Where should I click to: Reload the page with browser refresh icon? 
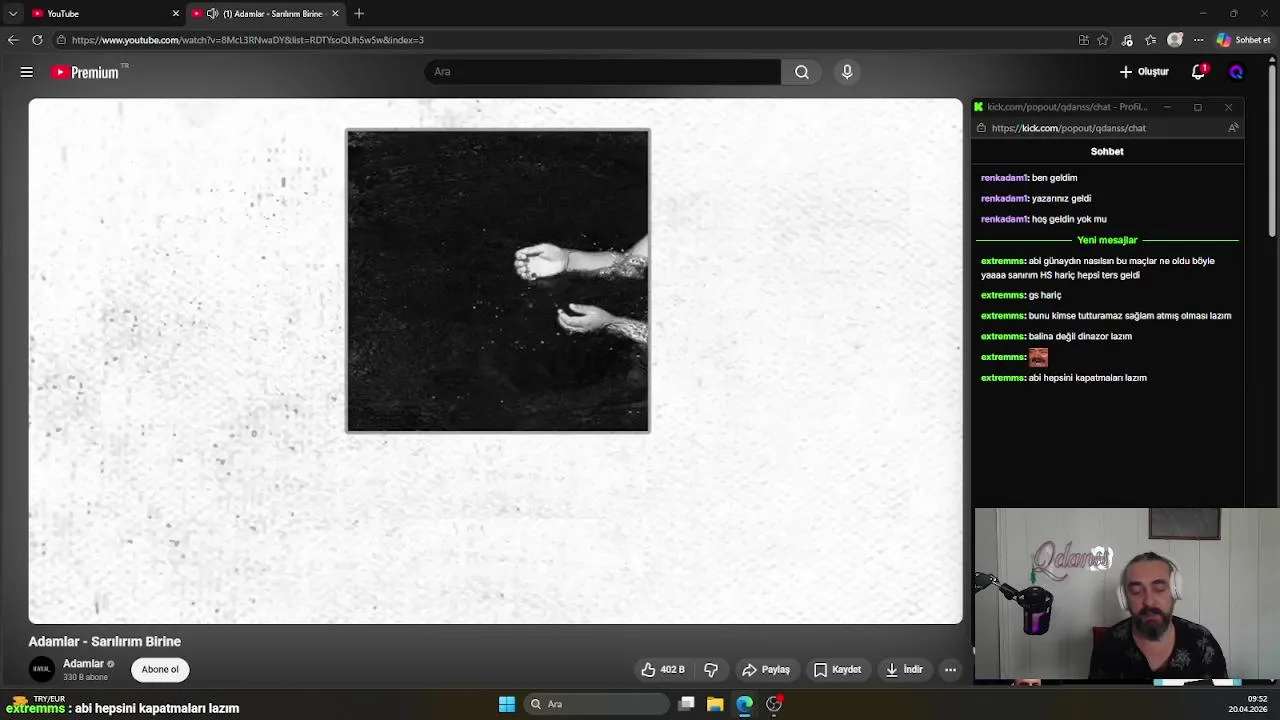click(37, 40)
